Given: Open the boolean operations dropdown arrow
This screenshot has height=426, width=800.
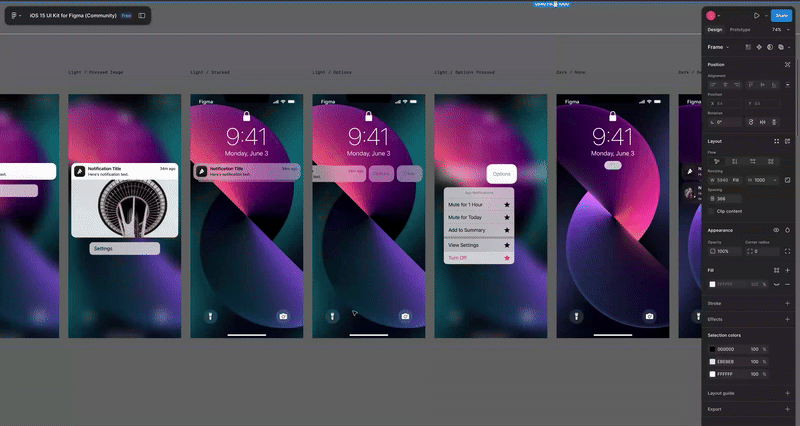Looking at the screenshot, I should pyautogui.click(x=788, y=47).
